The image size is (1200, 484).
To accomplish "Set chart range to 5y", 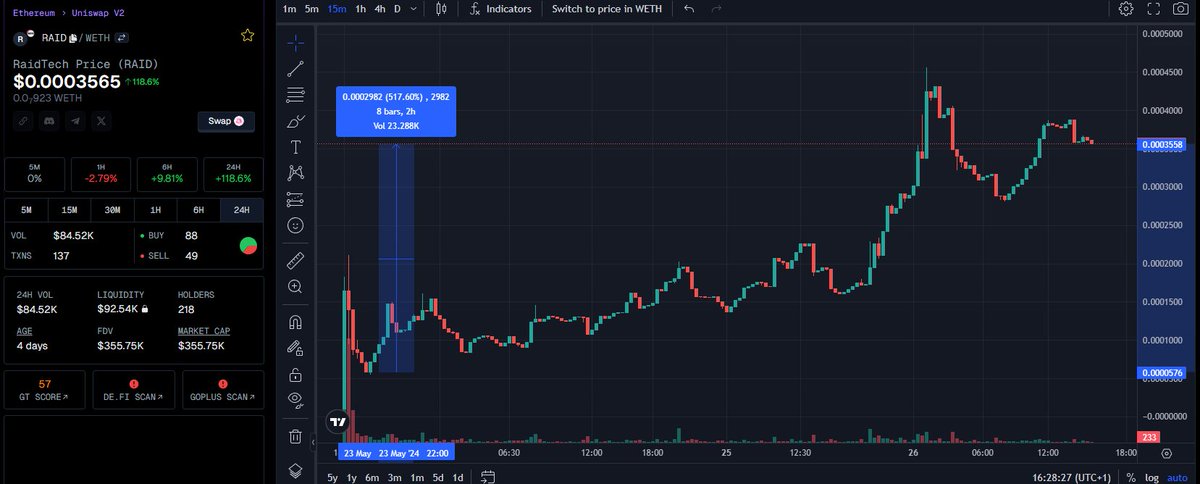I will [332, 477].
